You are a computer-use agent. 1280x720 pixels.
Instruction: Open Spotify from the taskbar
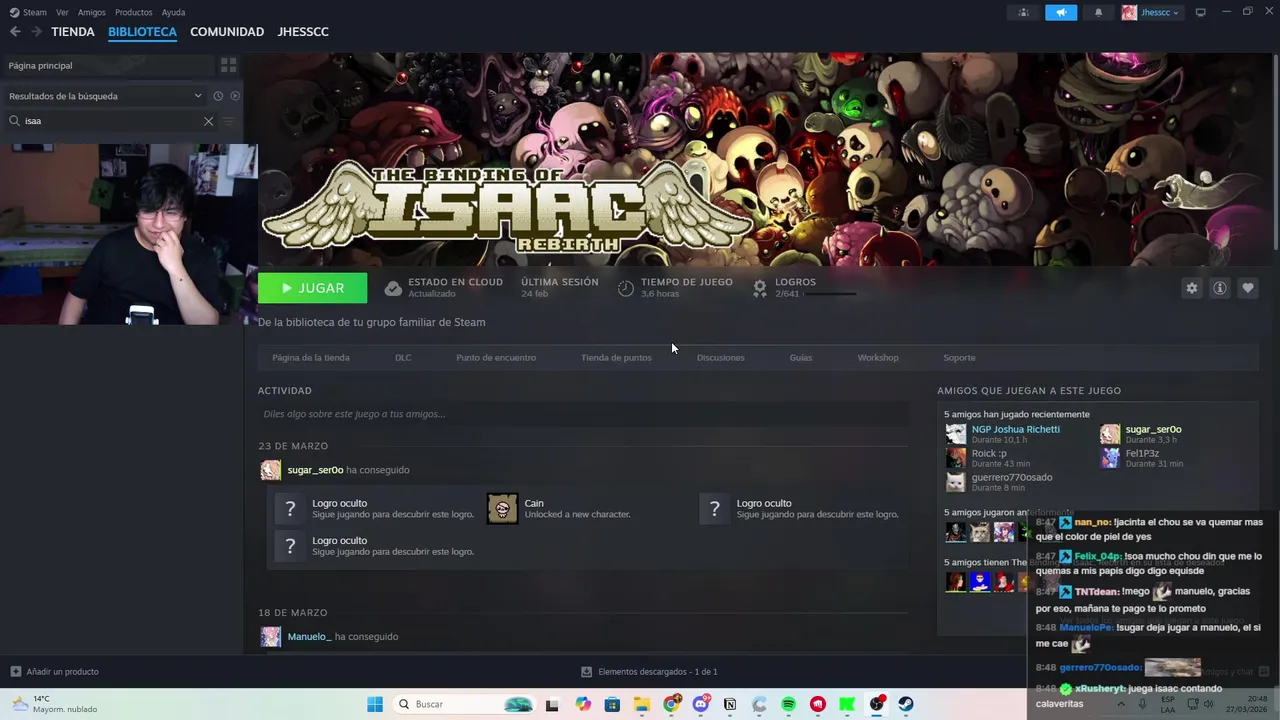click(x=788, y=704)
